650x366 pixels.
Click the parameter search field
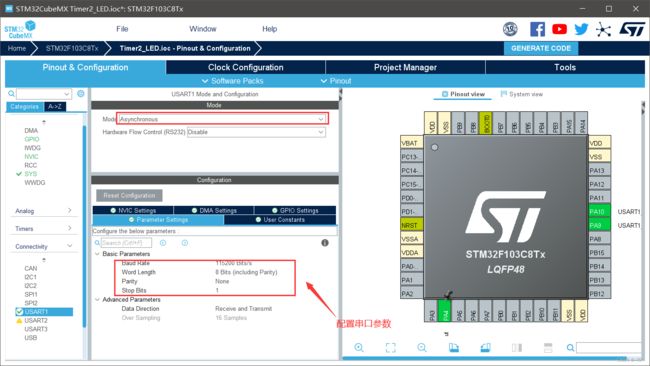click(x=126, y=243)
